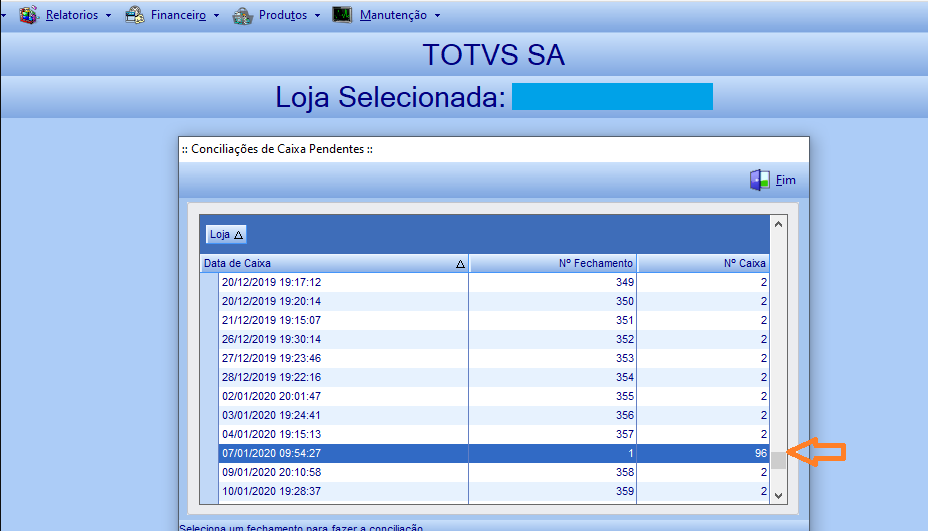This screenshot has height=531, width=929.
Task: Click fechamento number 353
Action: click(x=624, y=358)
